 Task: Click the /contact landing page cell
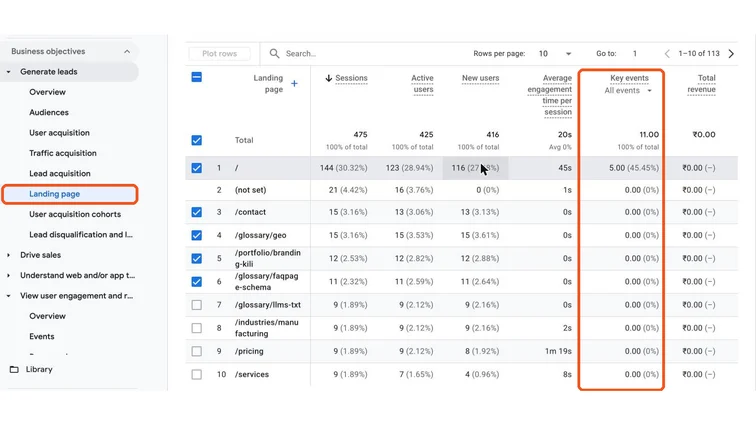point(250,212)
